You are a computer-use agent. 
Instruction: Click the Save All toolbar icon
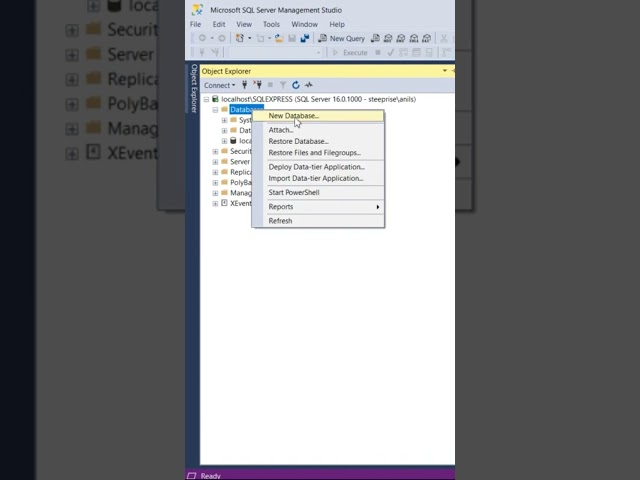[x=305, y=38]
